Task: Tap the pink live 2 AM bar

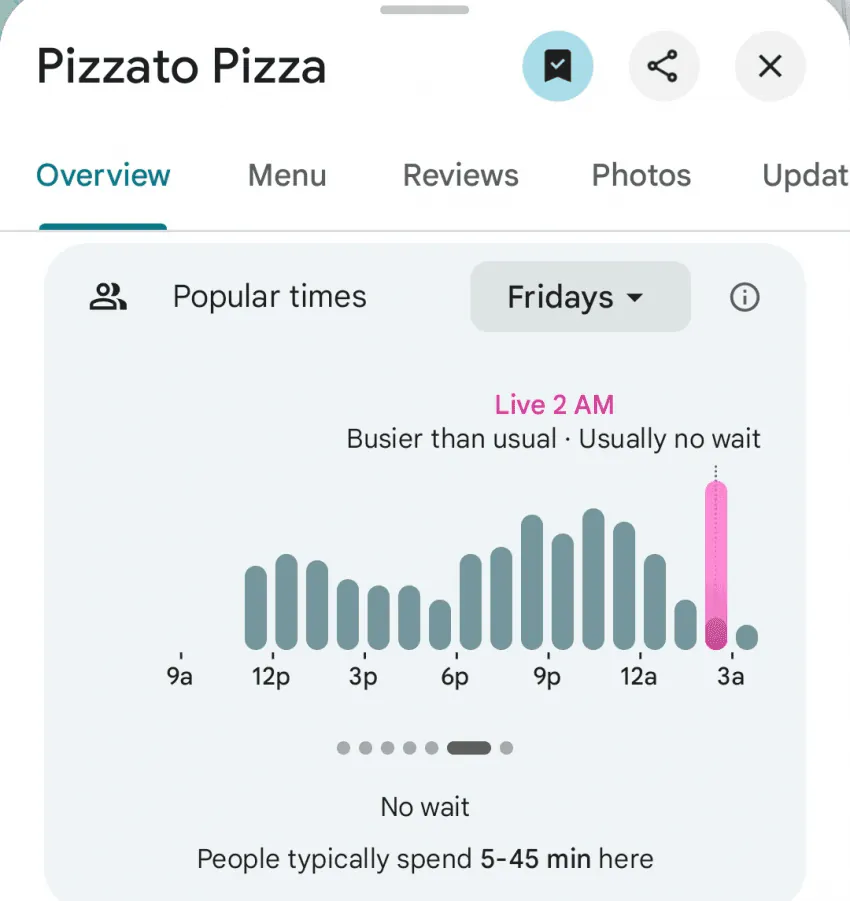Action: click(716, 565)
